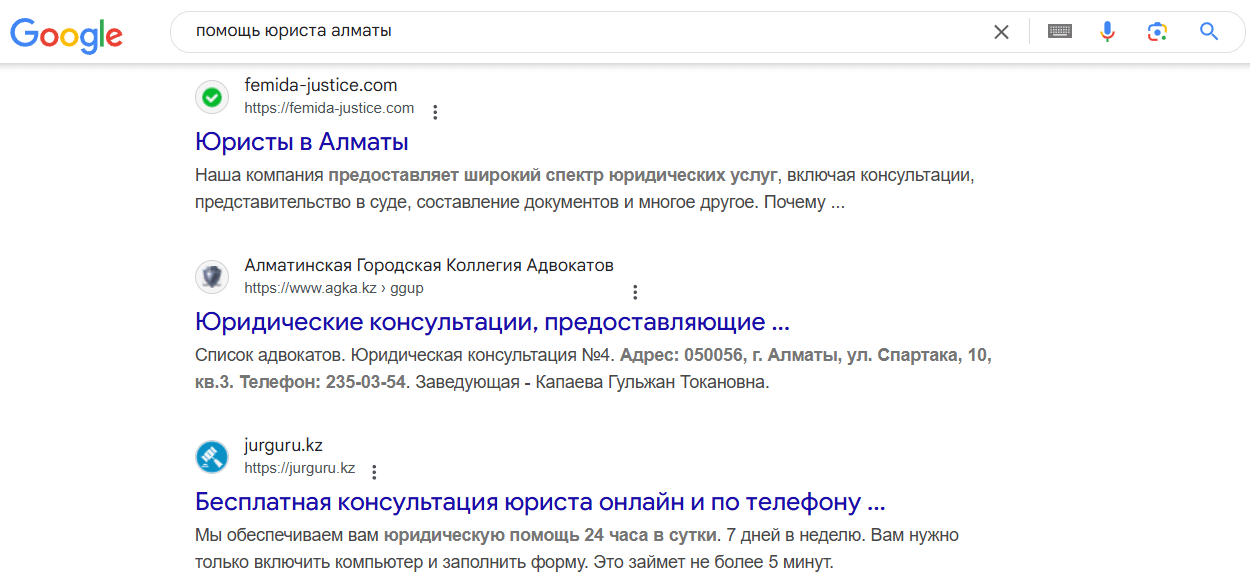Open three-dot menu for agka.kz result

pos(635,292)
